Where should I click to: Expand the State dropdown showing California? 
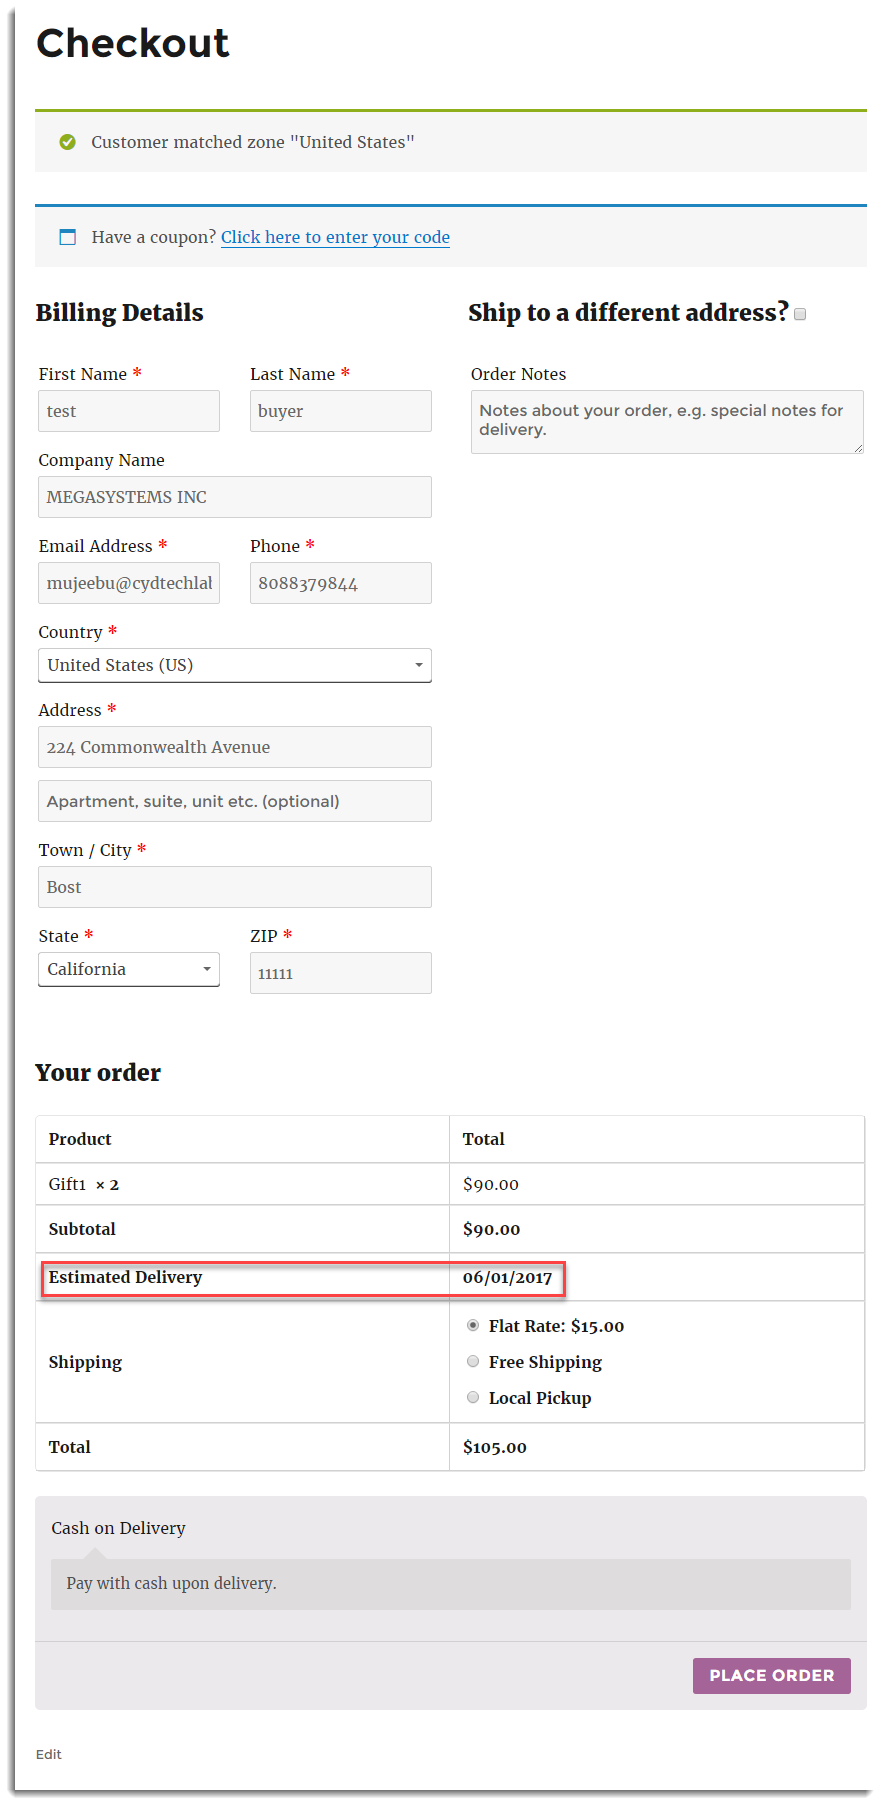tap(129, 969)
